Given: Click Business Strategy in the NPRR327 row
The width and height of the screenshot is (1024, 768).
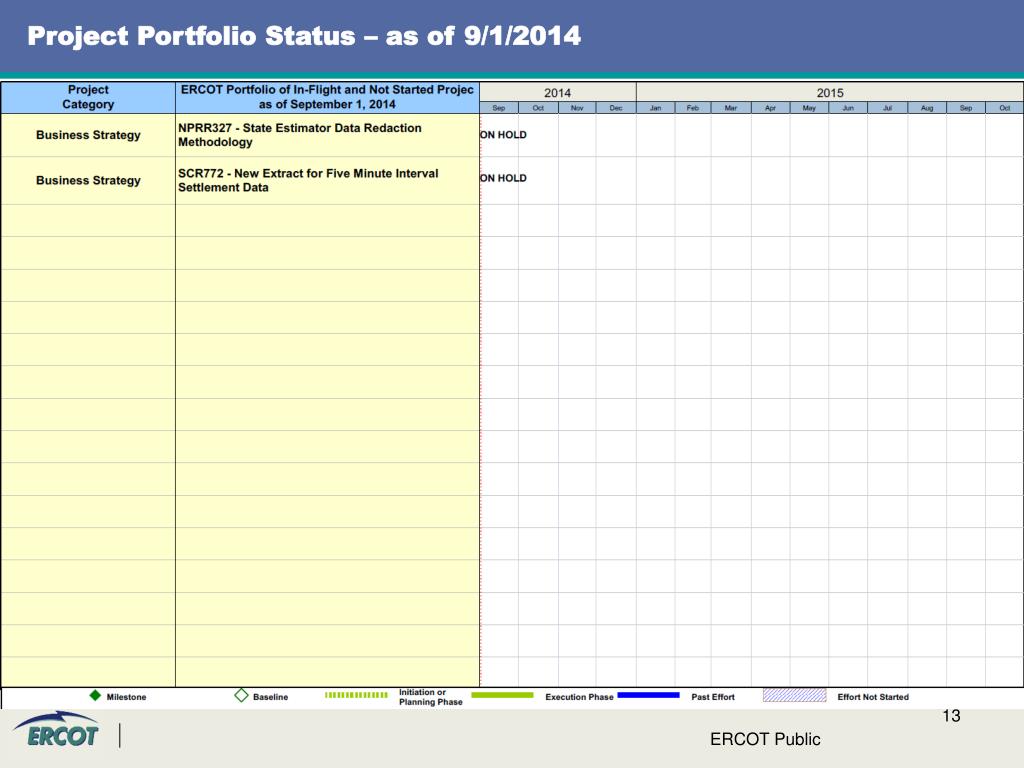Looking at the screenshot, I should tap(88, 135).
